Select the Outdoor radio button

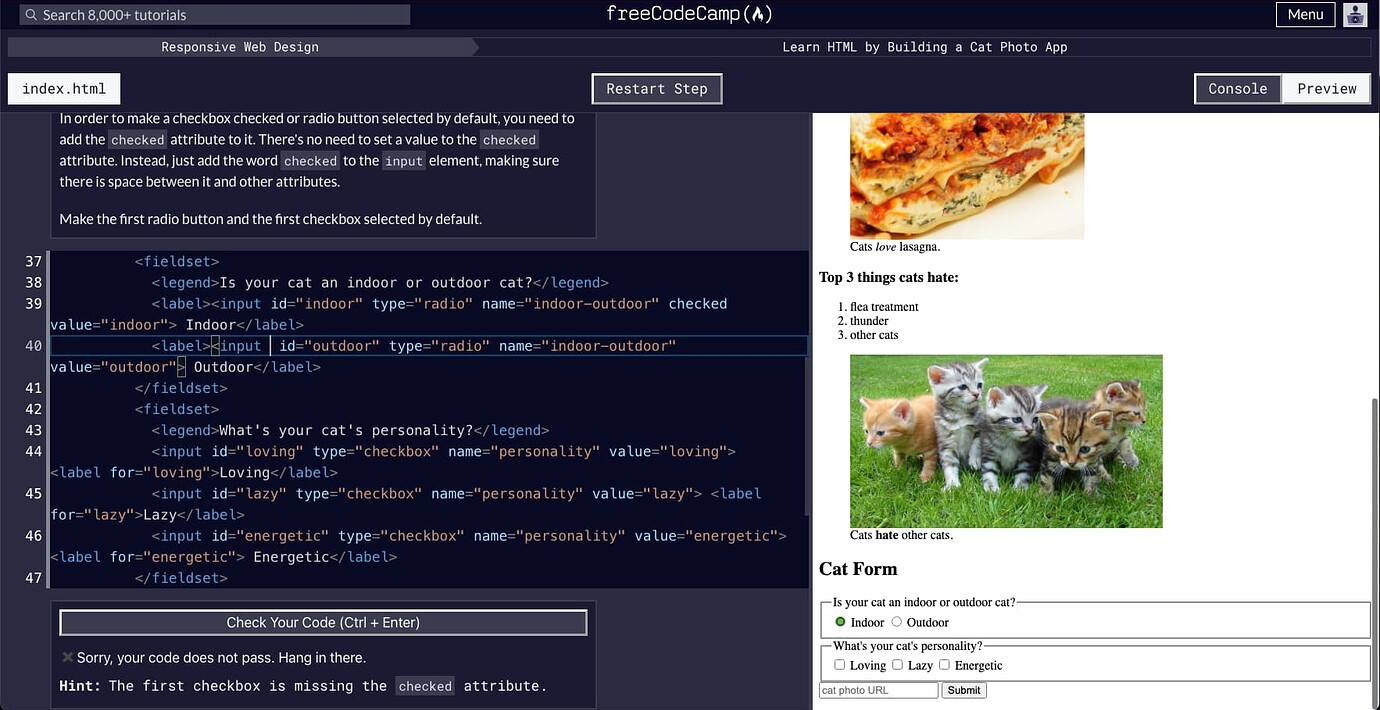click(899, 622)
